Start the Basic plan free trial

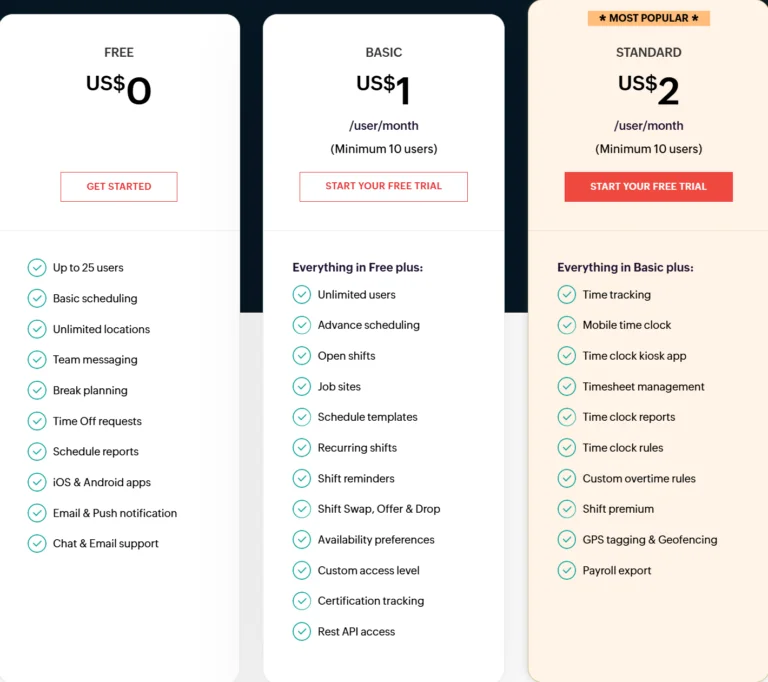pos(383,187)
